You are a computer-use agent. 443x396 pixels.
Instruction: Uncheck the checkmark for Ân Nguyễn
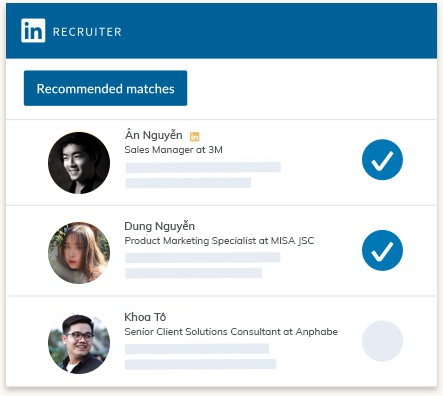coord(382,160)
